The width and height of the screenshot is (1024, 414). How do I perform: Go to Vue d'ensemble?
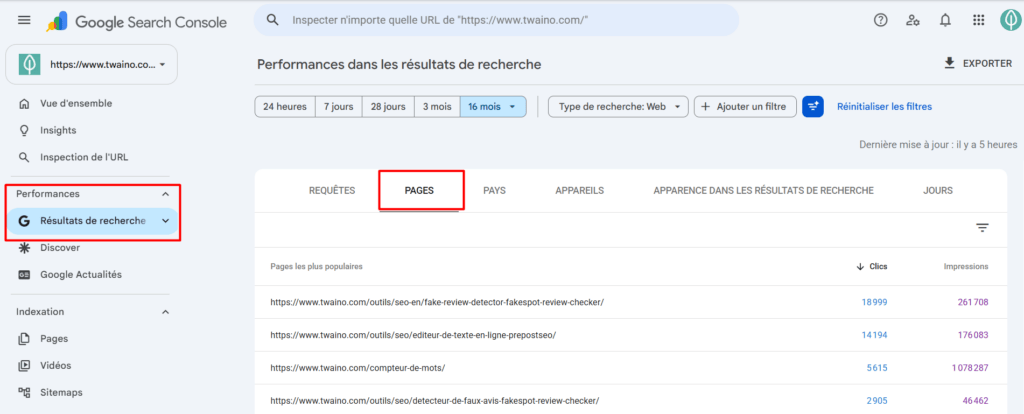[x=76, y=103]
